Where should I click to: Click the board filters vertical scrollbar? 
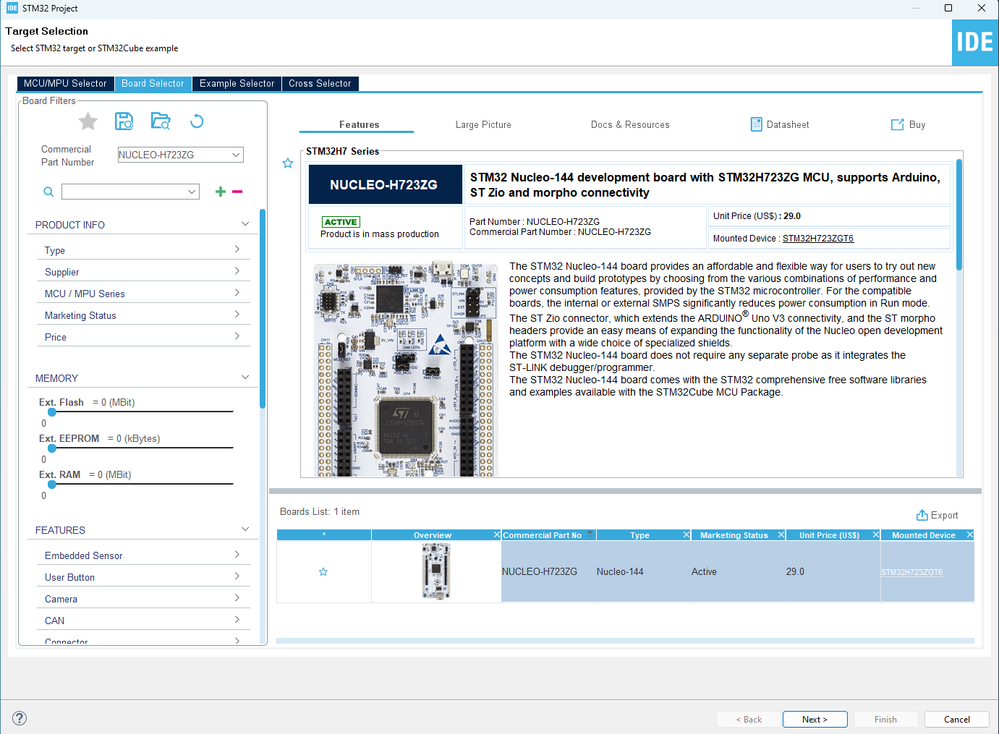click(262, 309)
